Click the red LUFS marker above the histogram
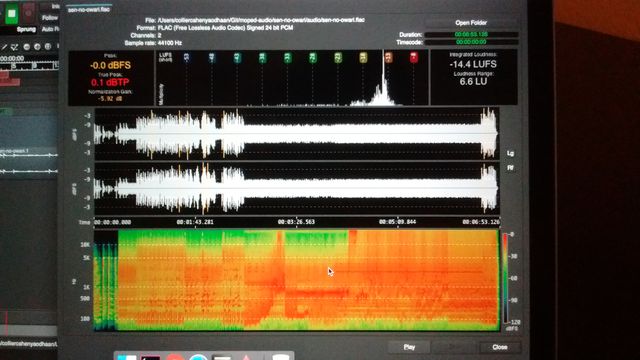 coord(413,58)
